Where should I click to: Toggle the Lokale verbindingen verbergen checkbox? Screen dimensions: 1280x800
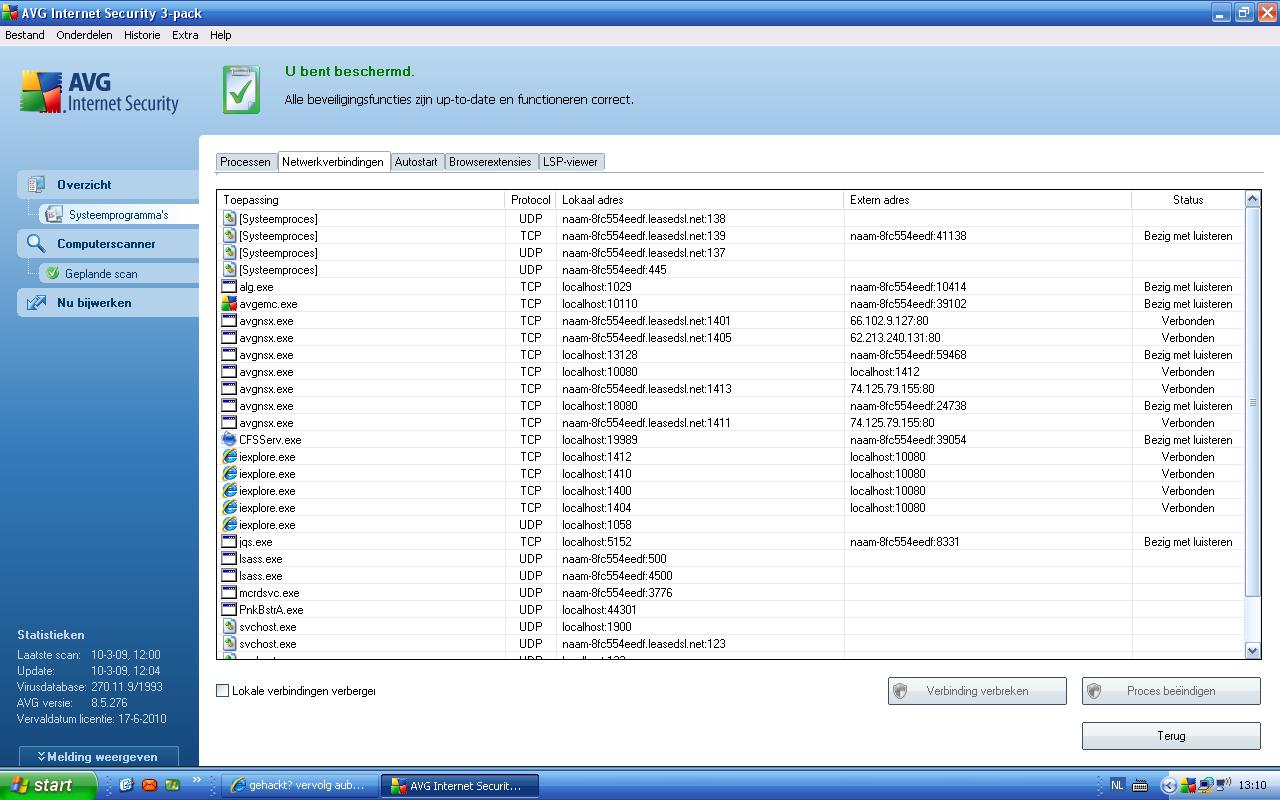223,691
